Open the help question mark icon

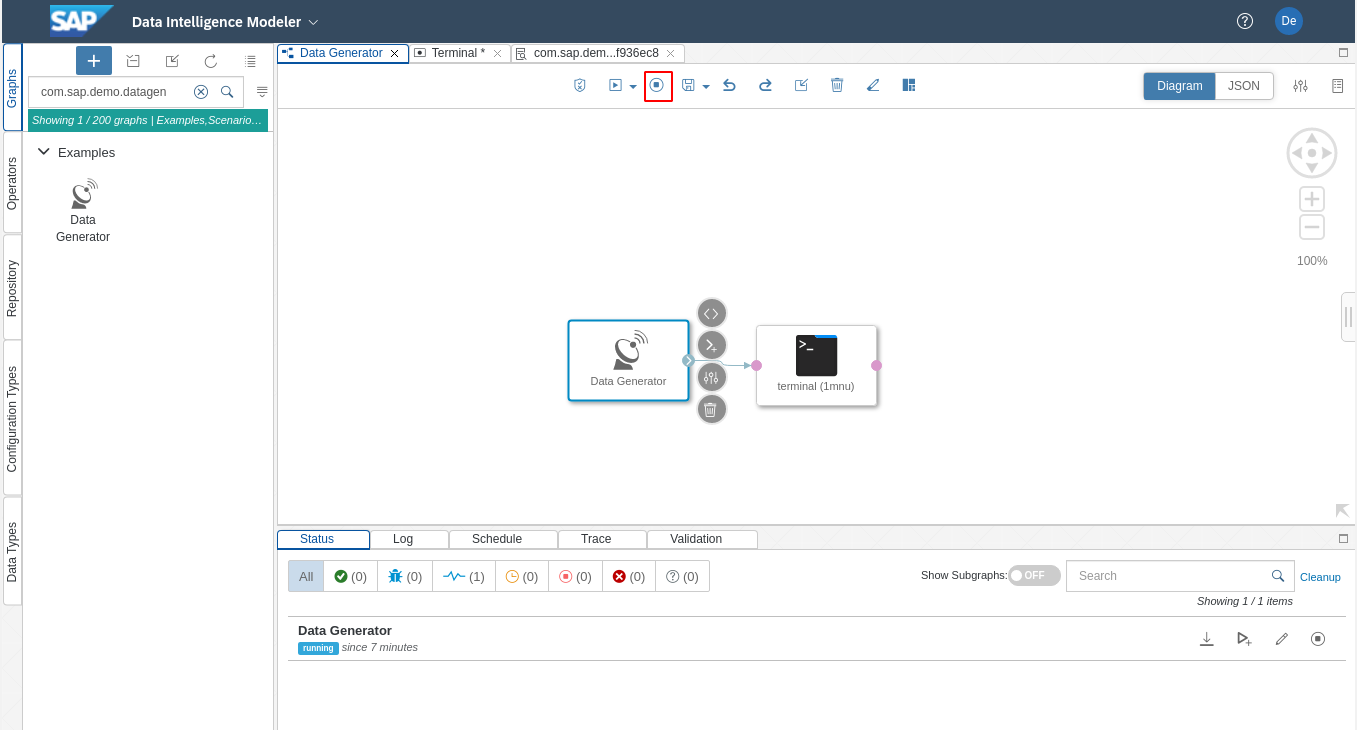tap(1245, 21)
